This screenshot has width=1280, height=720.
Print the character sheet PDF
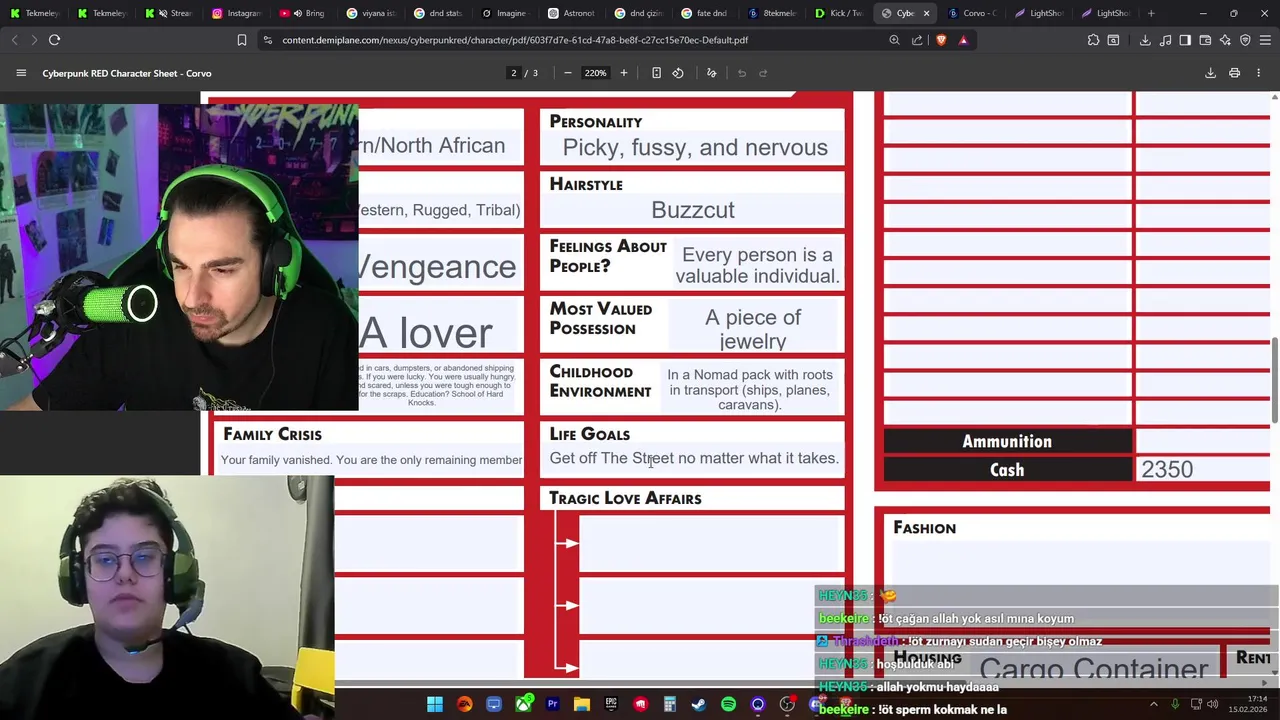(x=1235, y=73)
